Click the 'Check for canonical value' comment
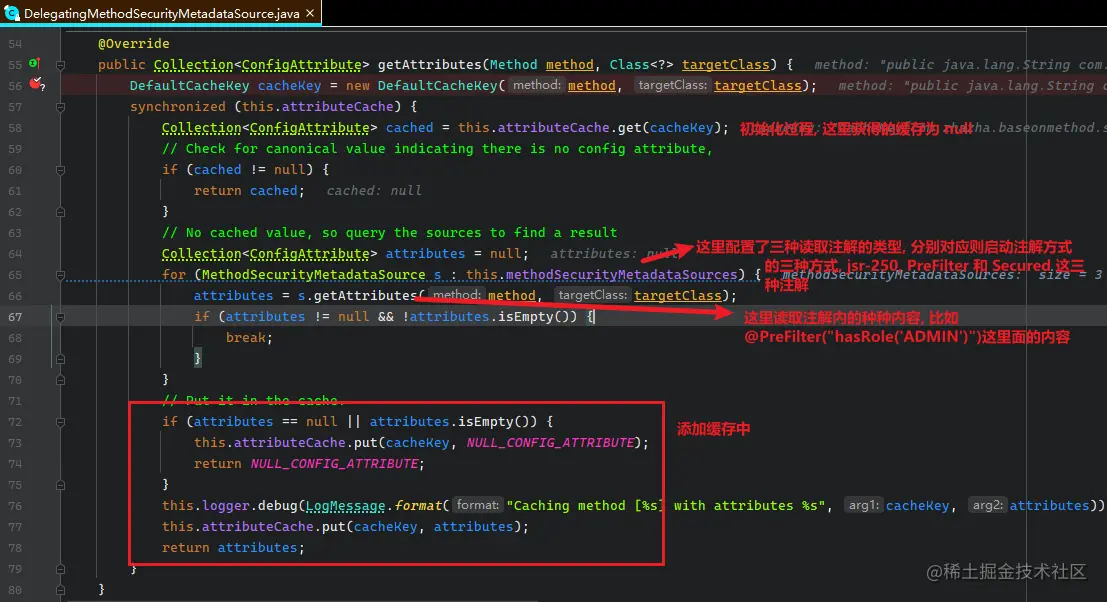Screen dimensions: 1107x602 [437, 149]
